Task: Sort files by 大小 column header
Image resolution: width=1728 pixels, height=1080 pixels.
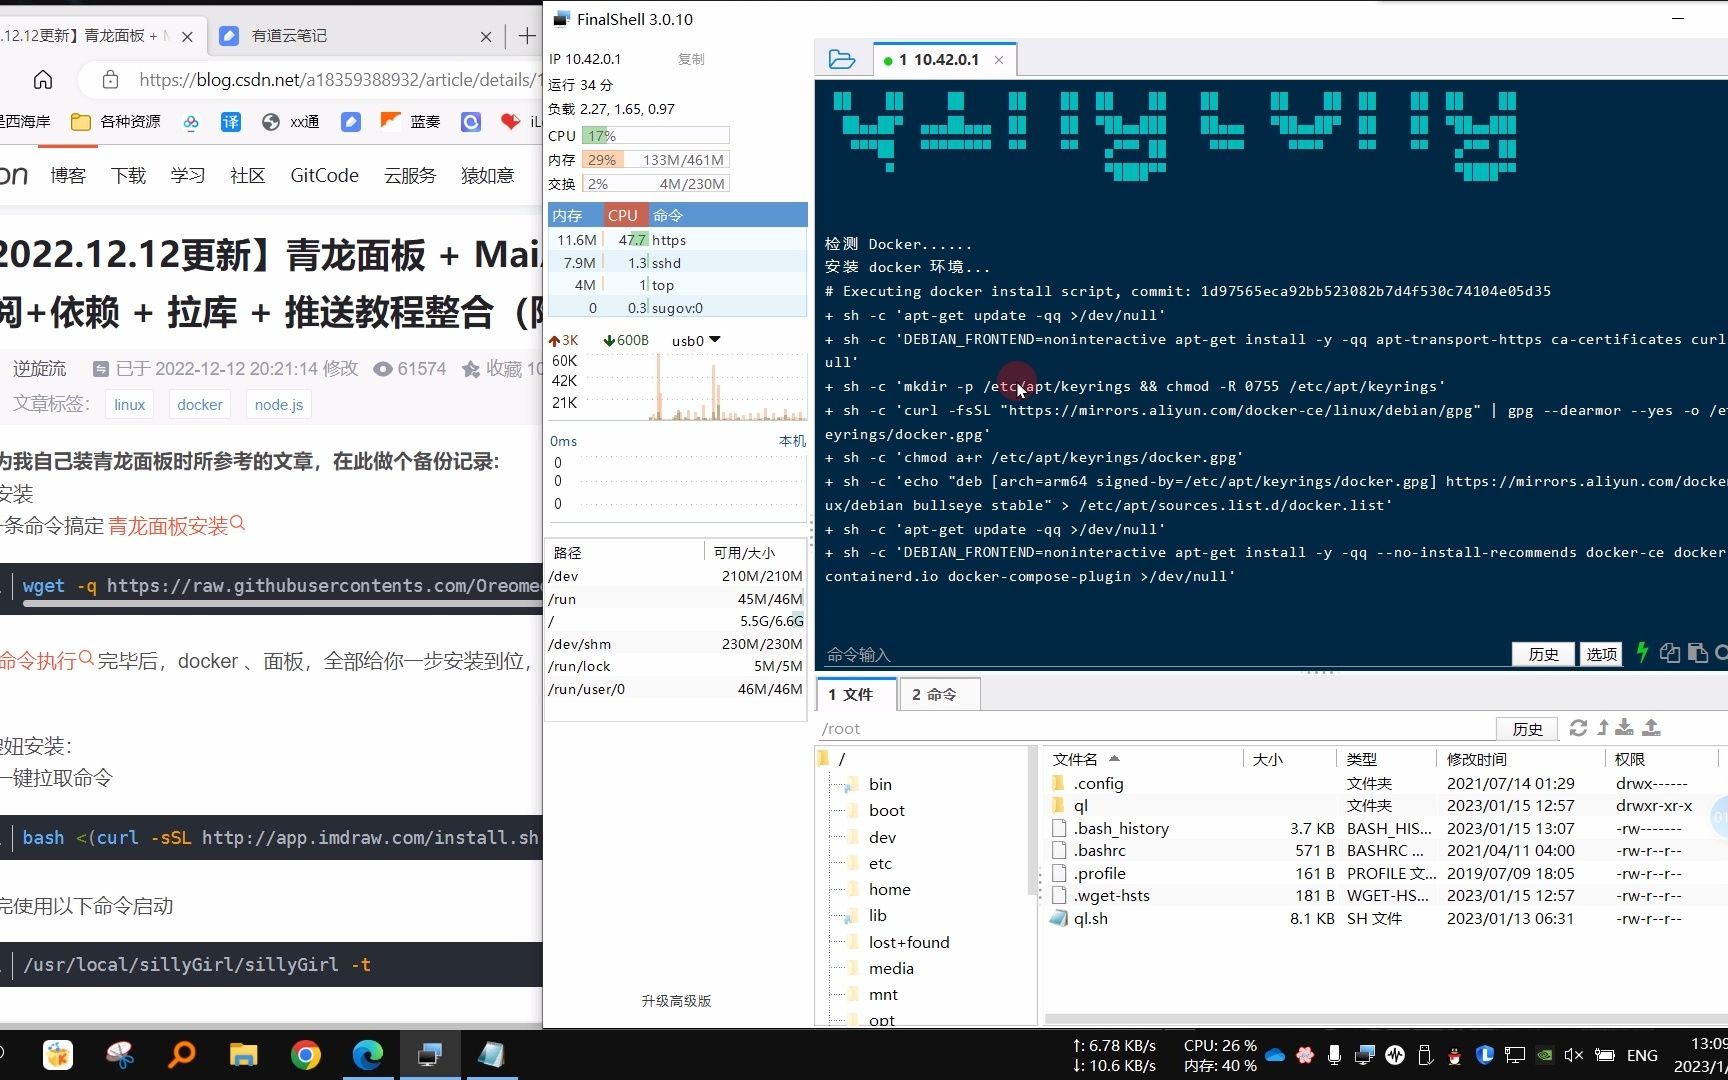Action: point(1288,759)
